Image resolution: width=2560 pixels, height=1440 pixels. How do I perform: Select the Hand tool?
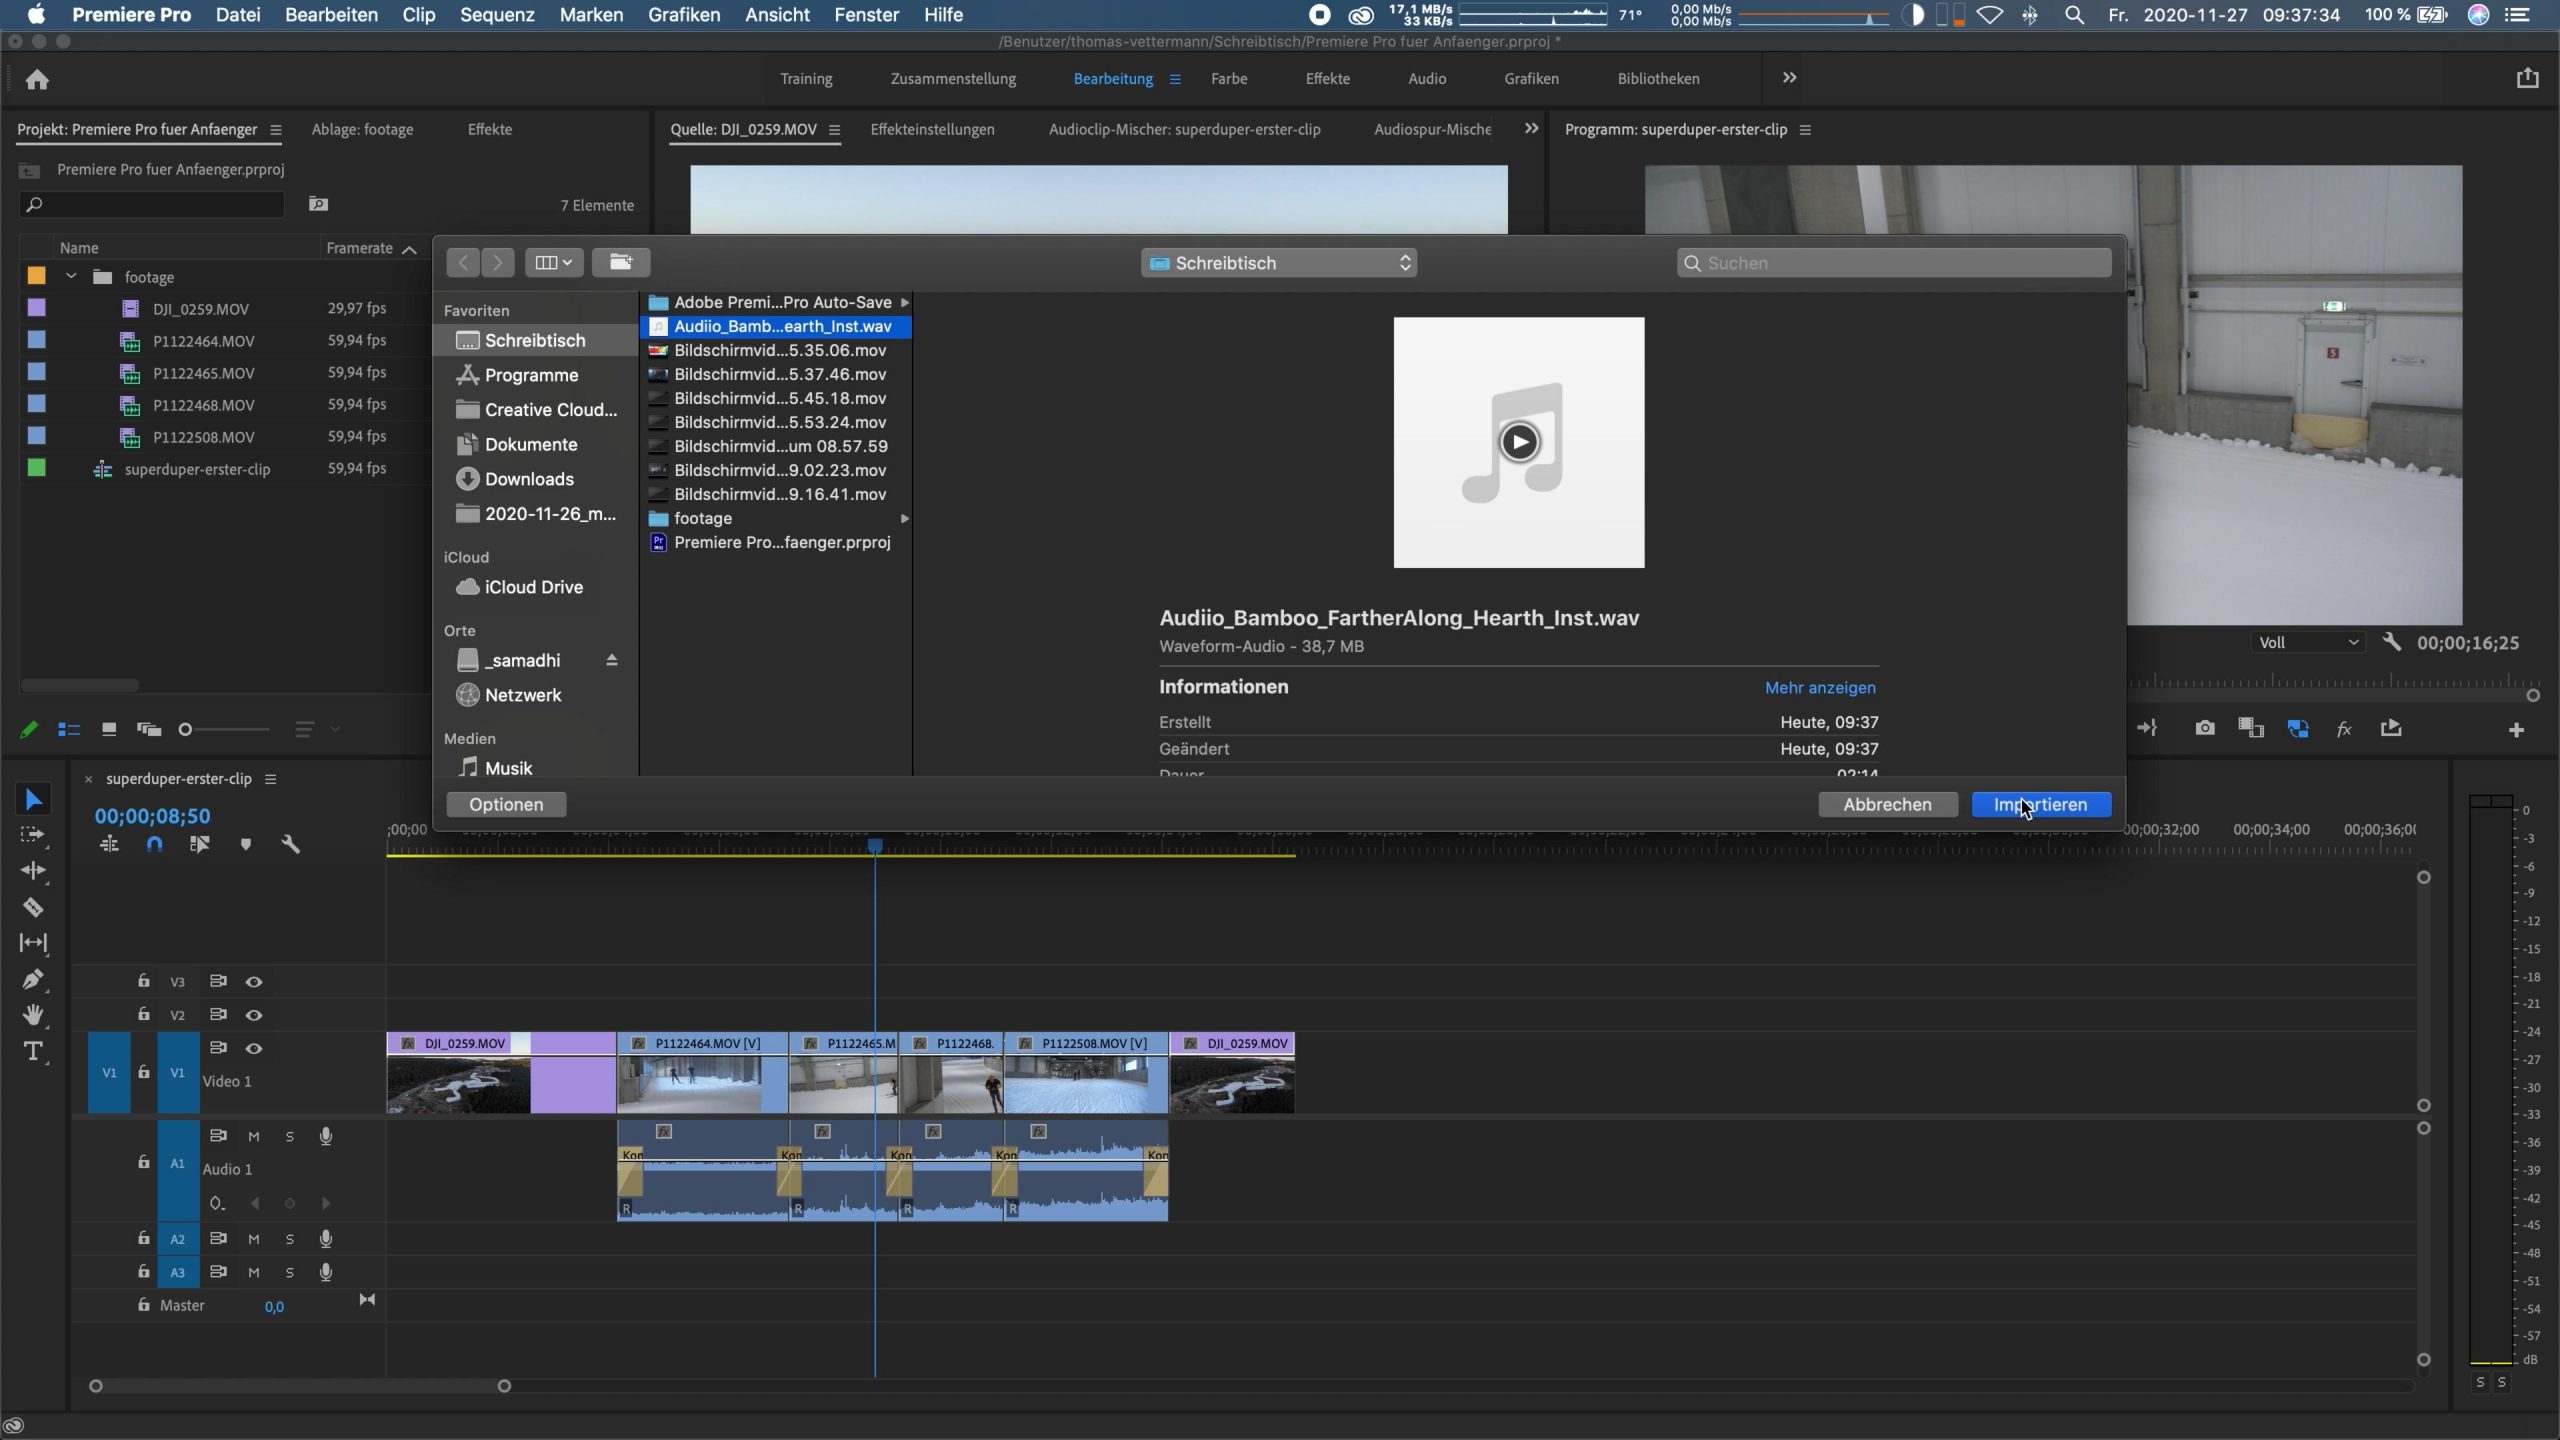click(x=33, y=1015)
